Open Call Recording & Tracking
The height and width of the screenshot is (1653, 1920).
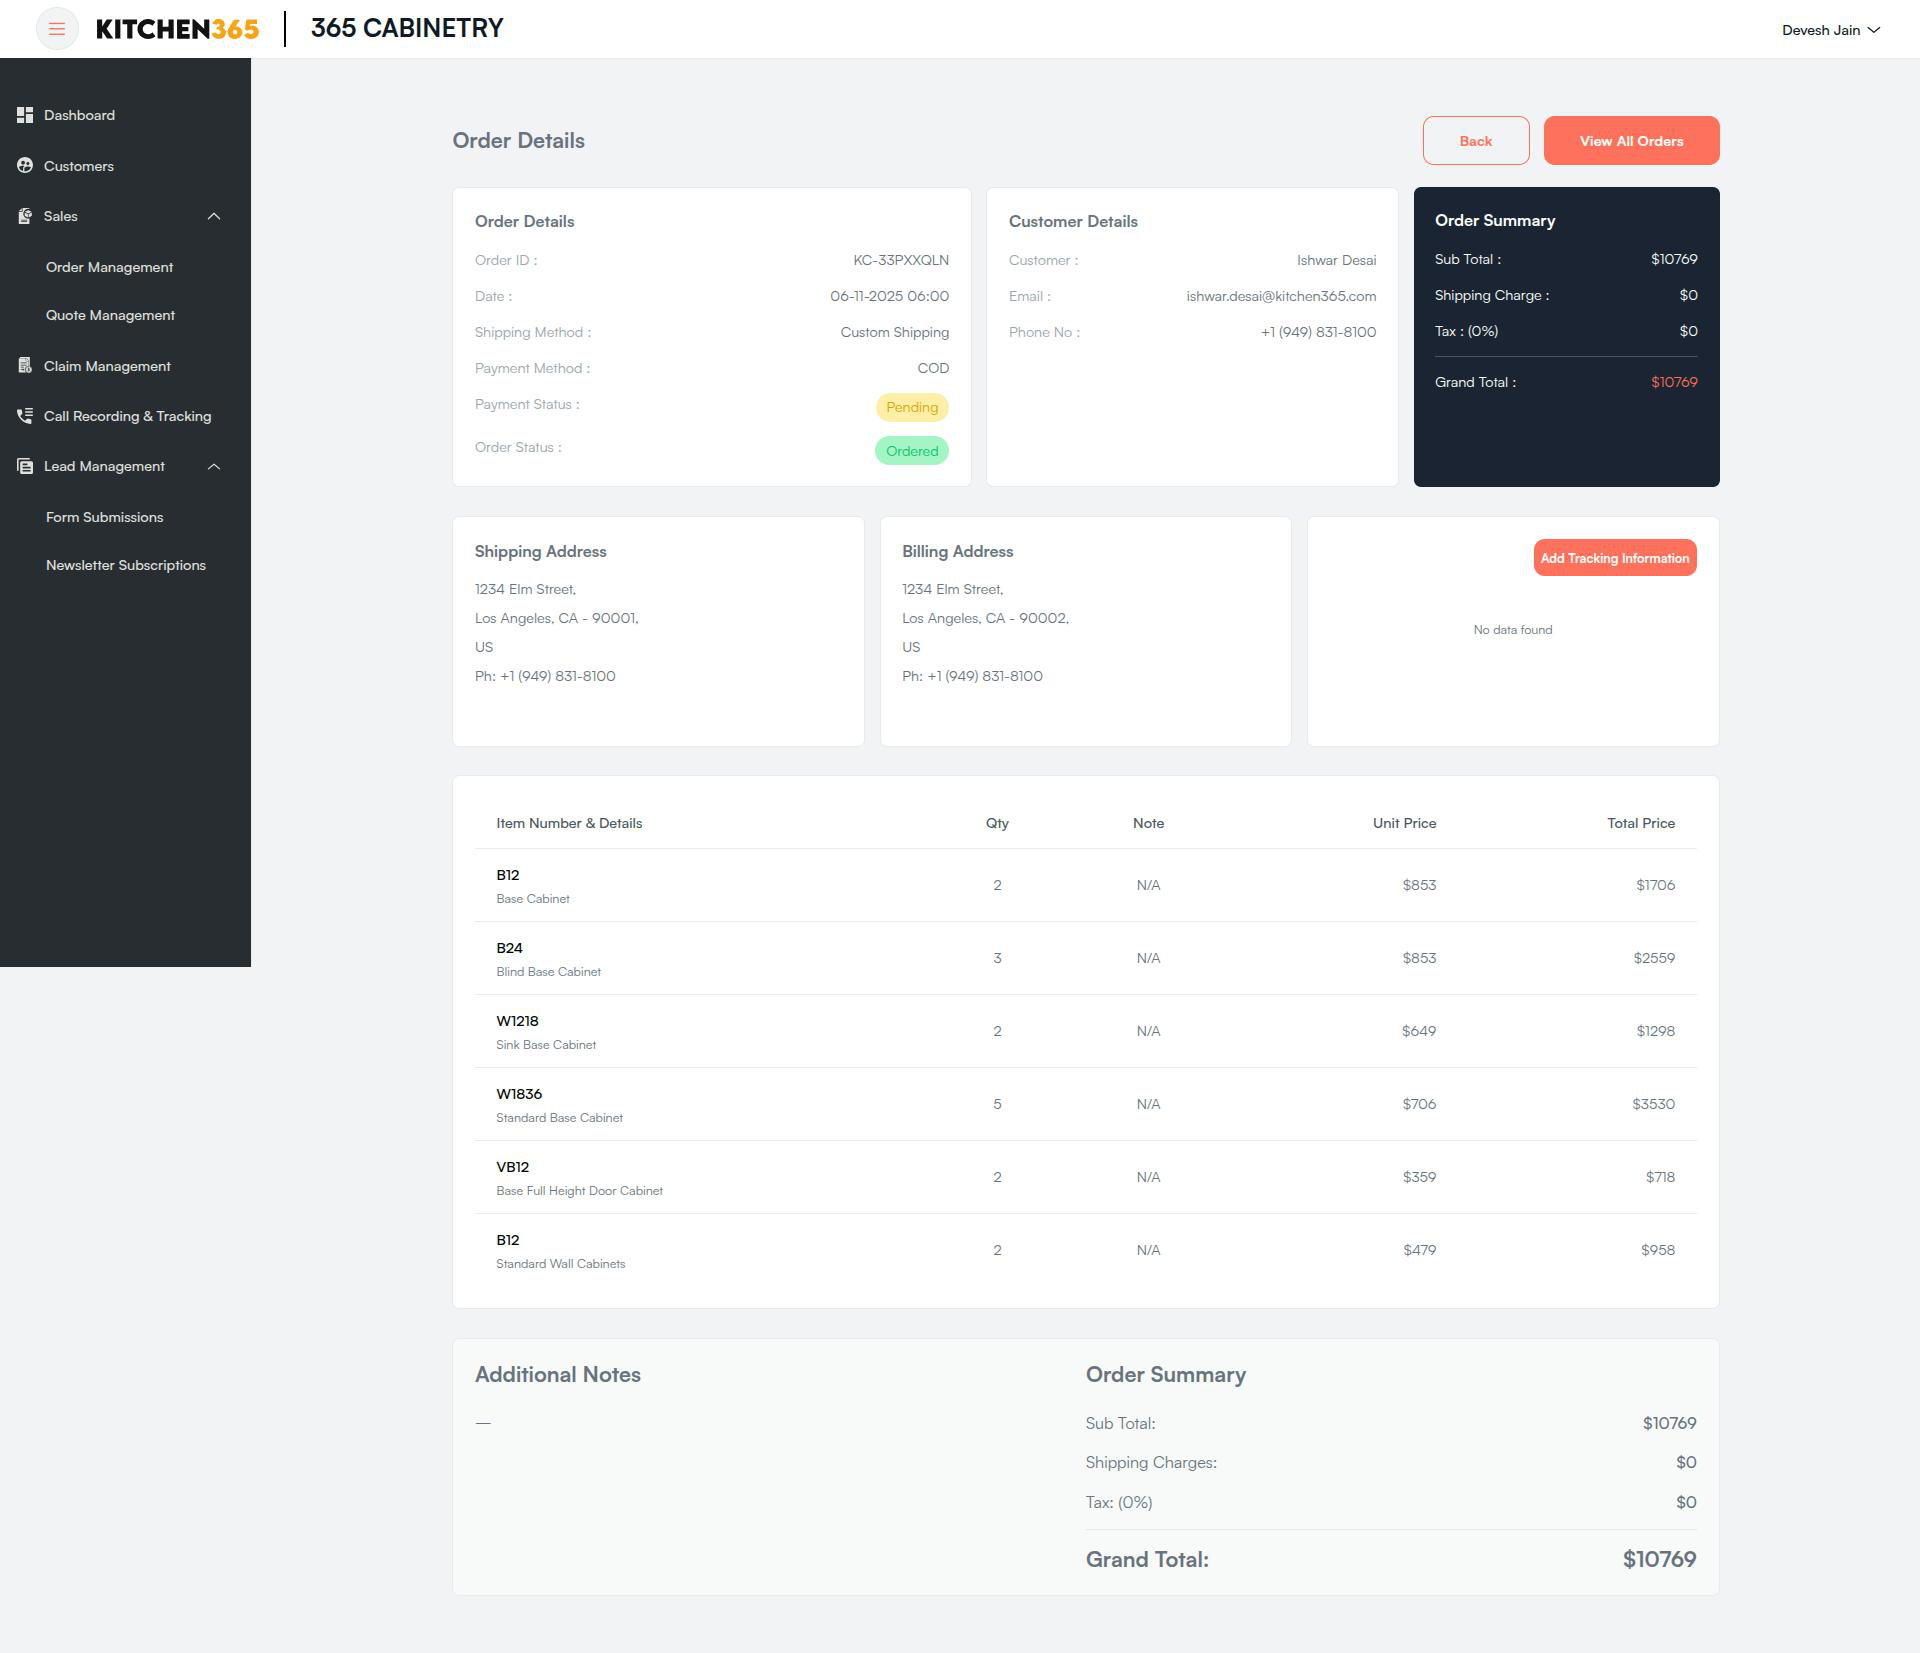coord(127,416)
